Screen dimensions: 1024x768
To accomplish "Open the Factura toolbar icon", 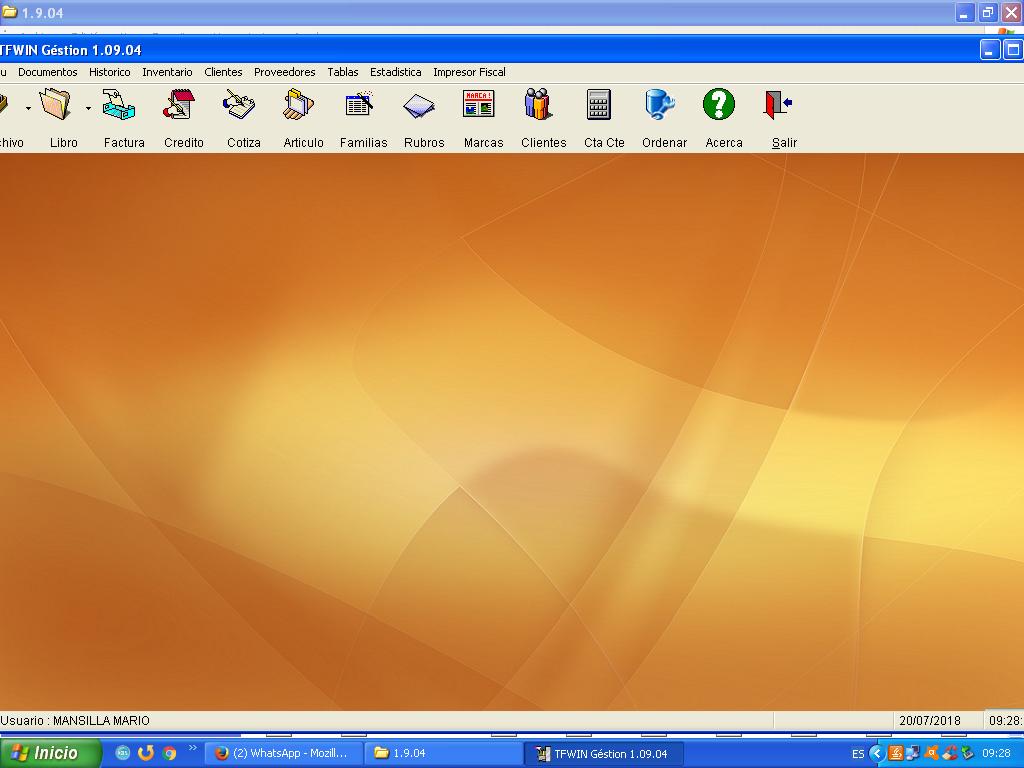I will click(123, 106).
